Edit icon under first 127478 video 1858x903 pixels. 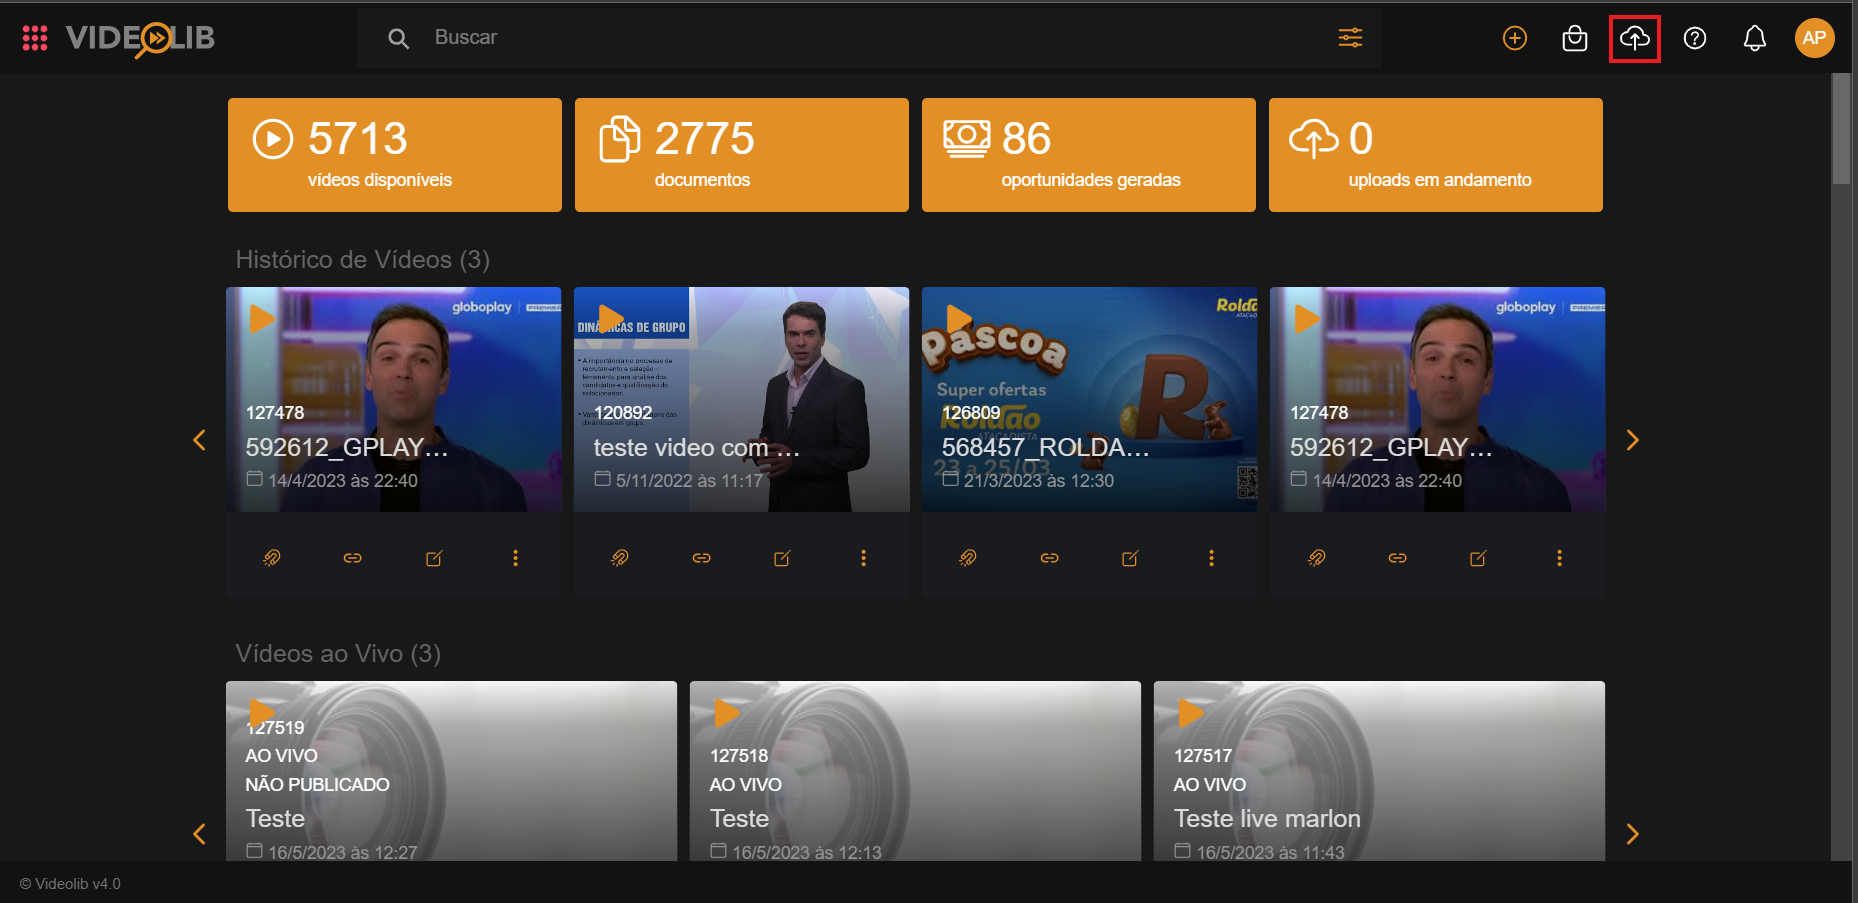pyautogui.click(x=434, y=558)
